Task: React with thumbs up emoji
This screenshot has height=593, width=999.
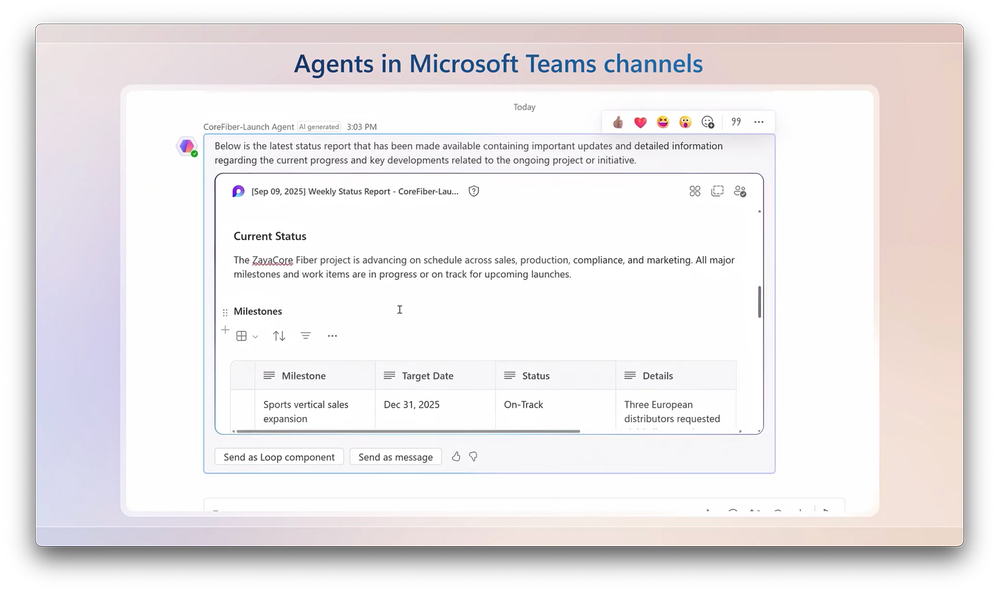Action: 617,122
